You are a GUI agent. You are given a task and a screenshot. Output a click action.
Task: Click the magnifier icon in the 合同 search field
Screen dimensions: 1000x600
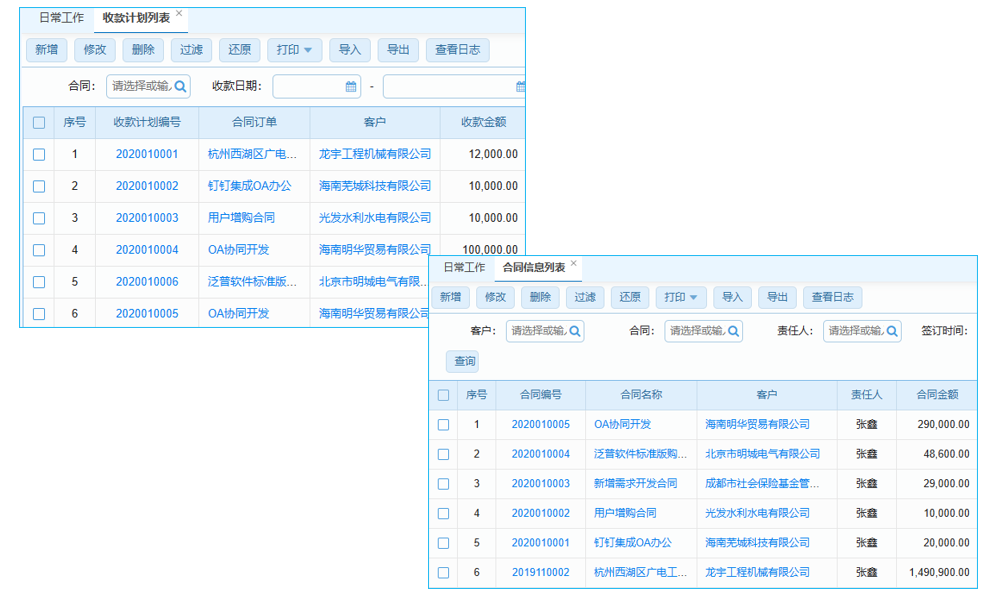coord(180,86)
